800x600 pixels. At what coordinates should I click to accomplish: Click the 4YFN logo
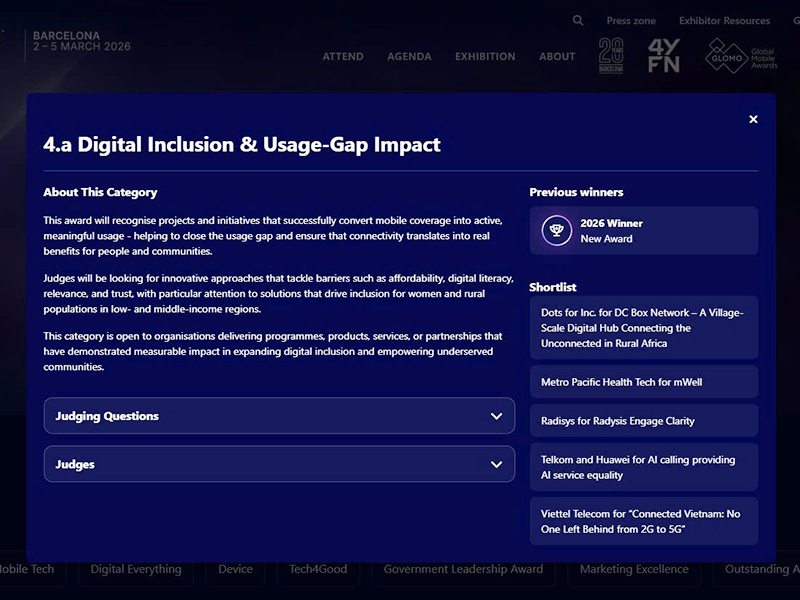[664, 56]
